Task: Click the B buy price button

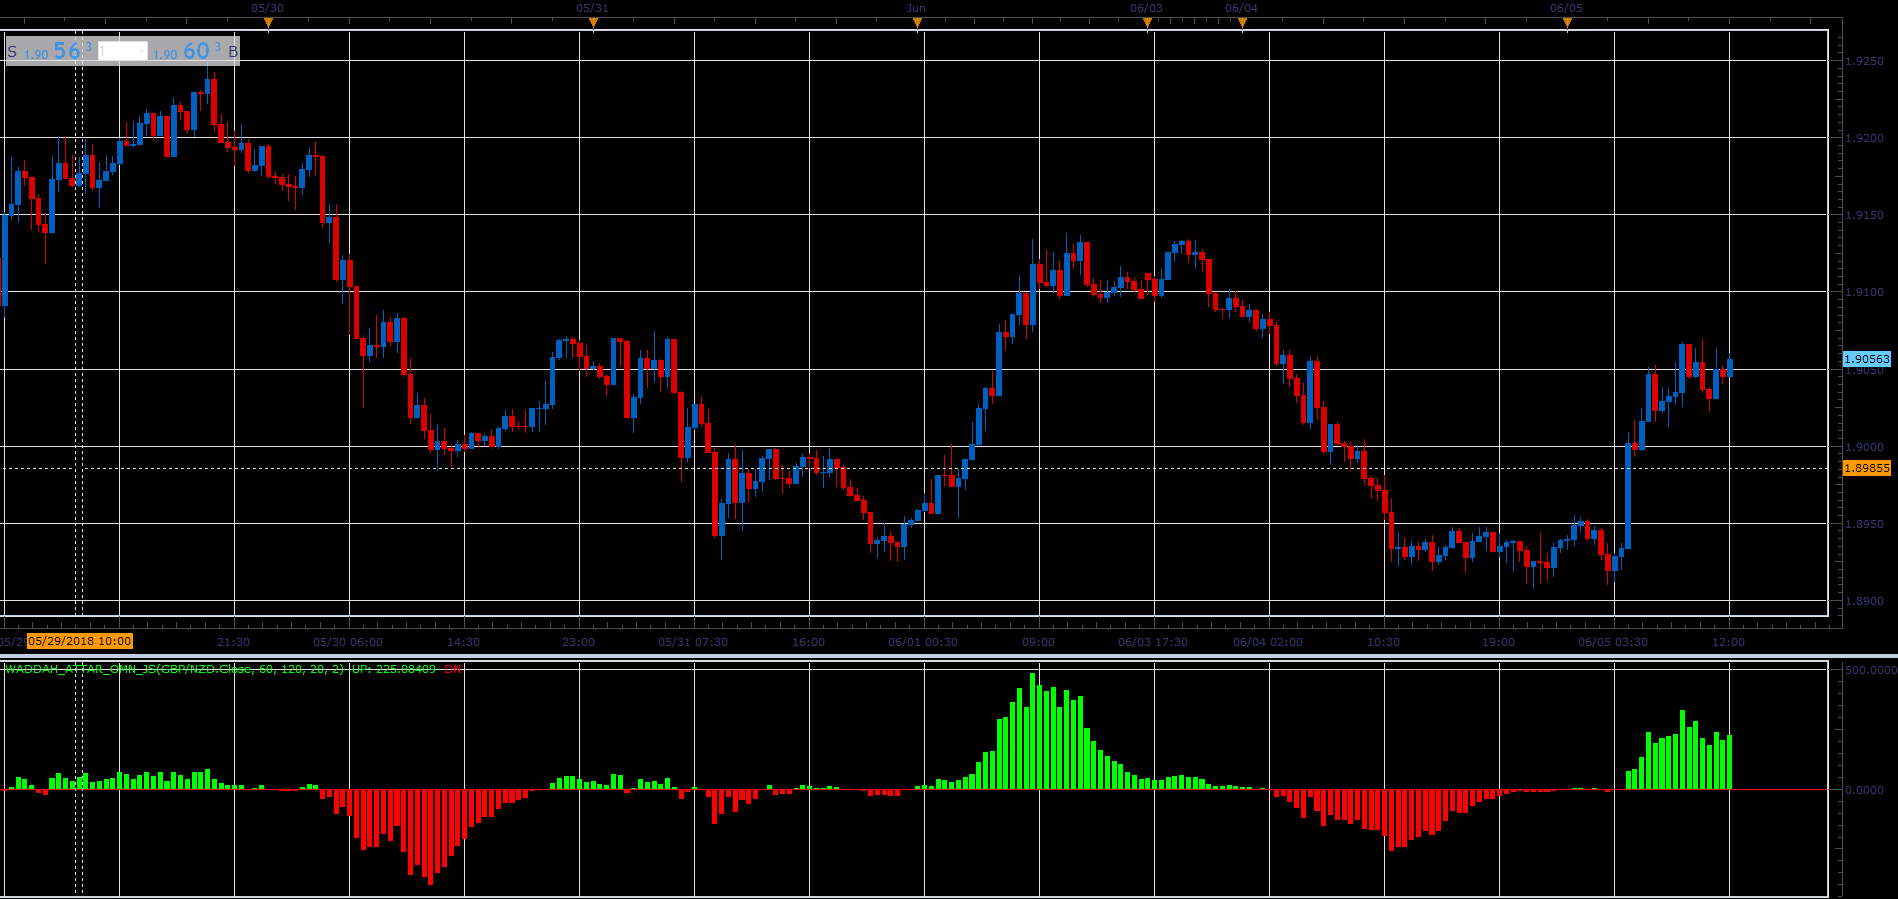Action: (x=195, y=51)
